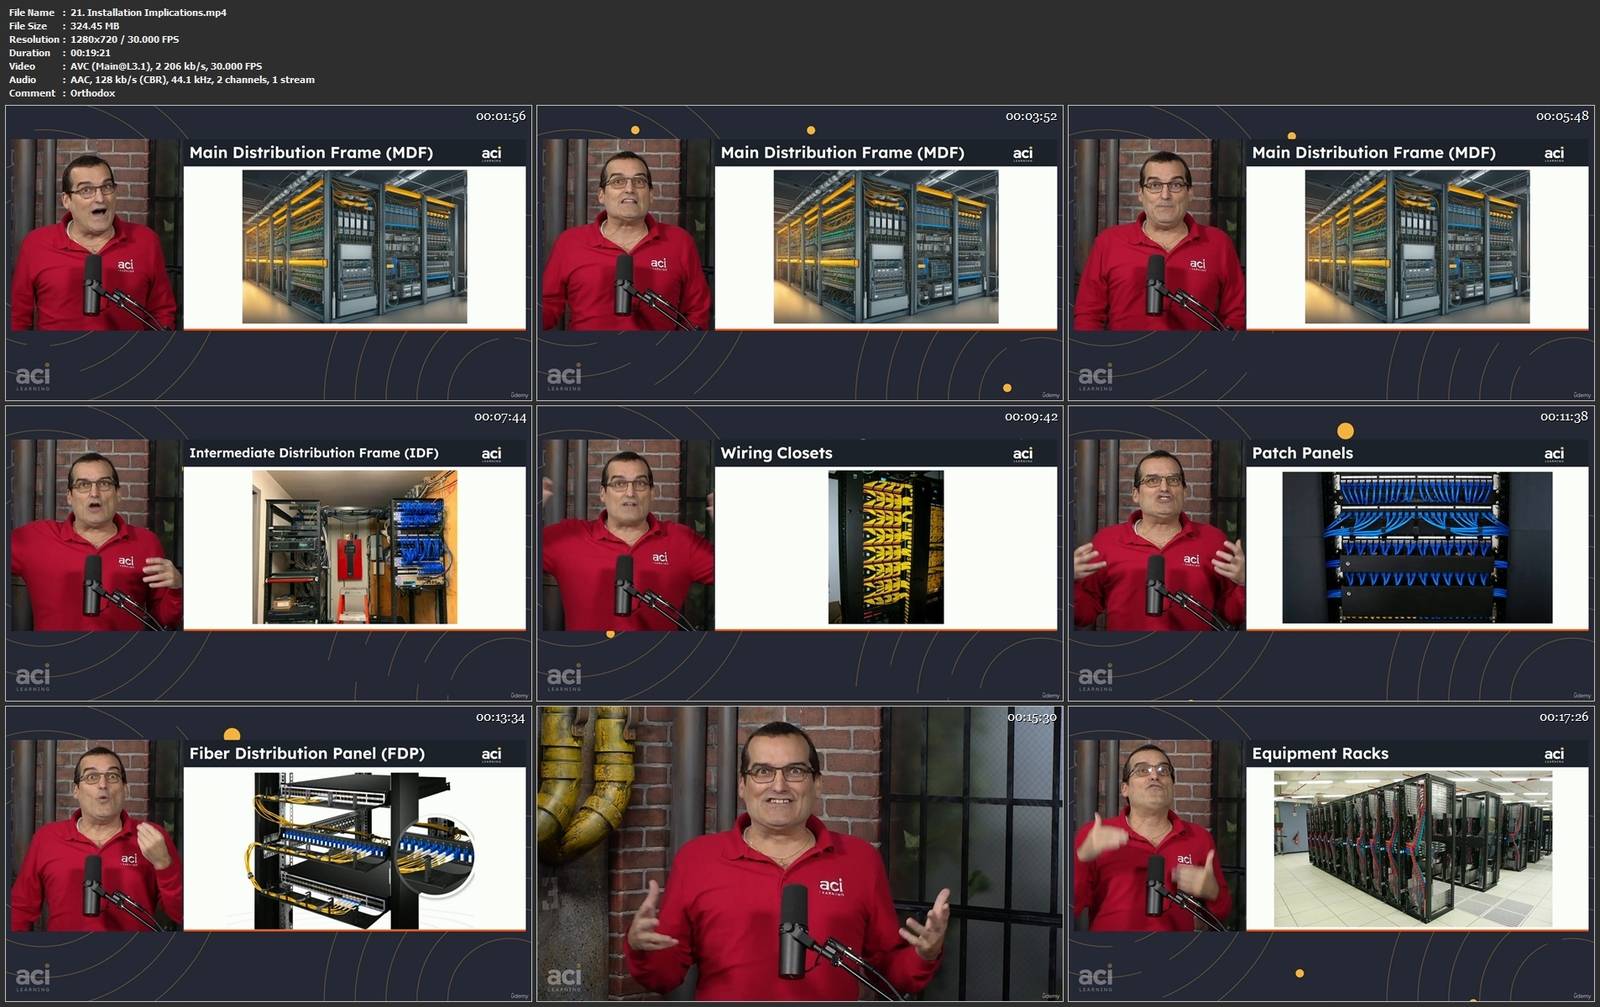The width and height of the screenshot is (1600, 1007).
Task: Open the Equipment Racks thumbnail
Action: click(x=1331, y=854)
